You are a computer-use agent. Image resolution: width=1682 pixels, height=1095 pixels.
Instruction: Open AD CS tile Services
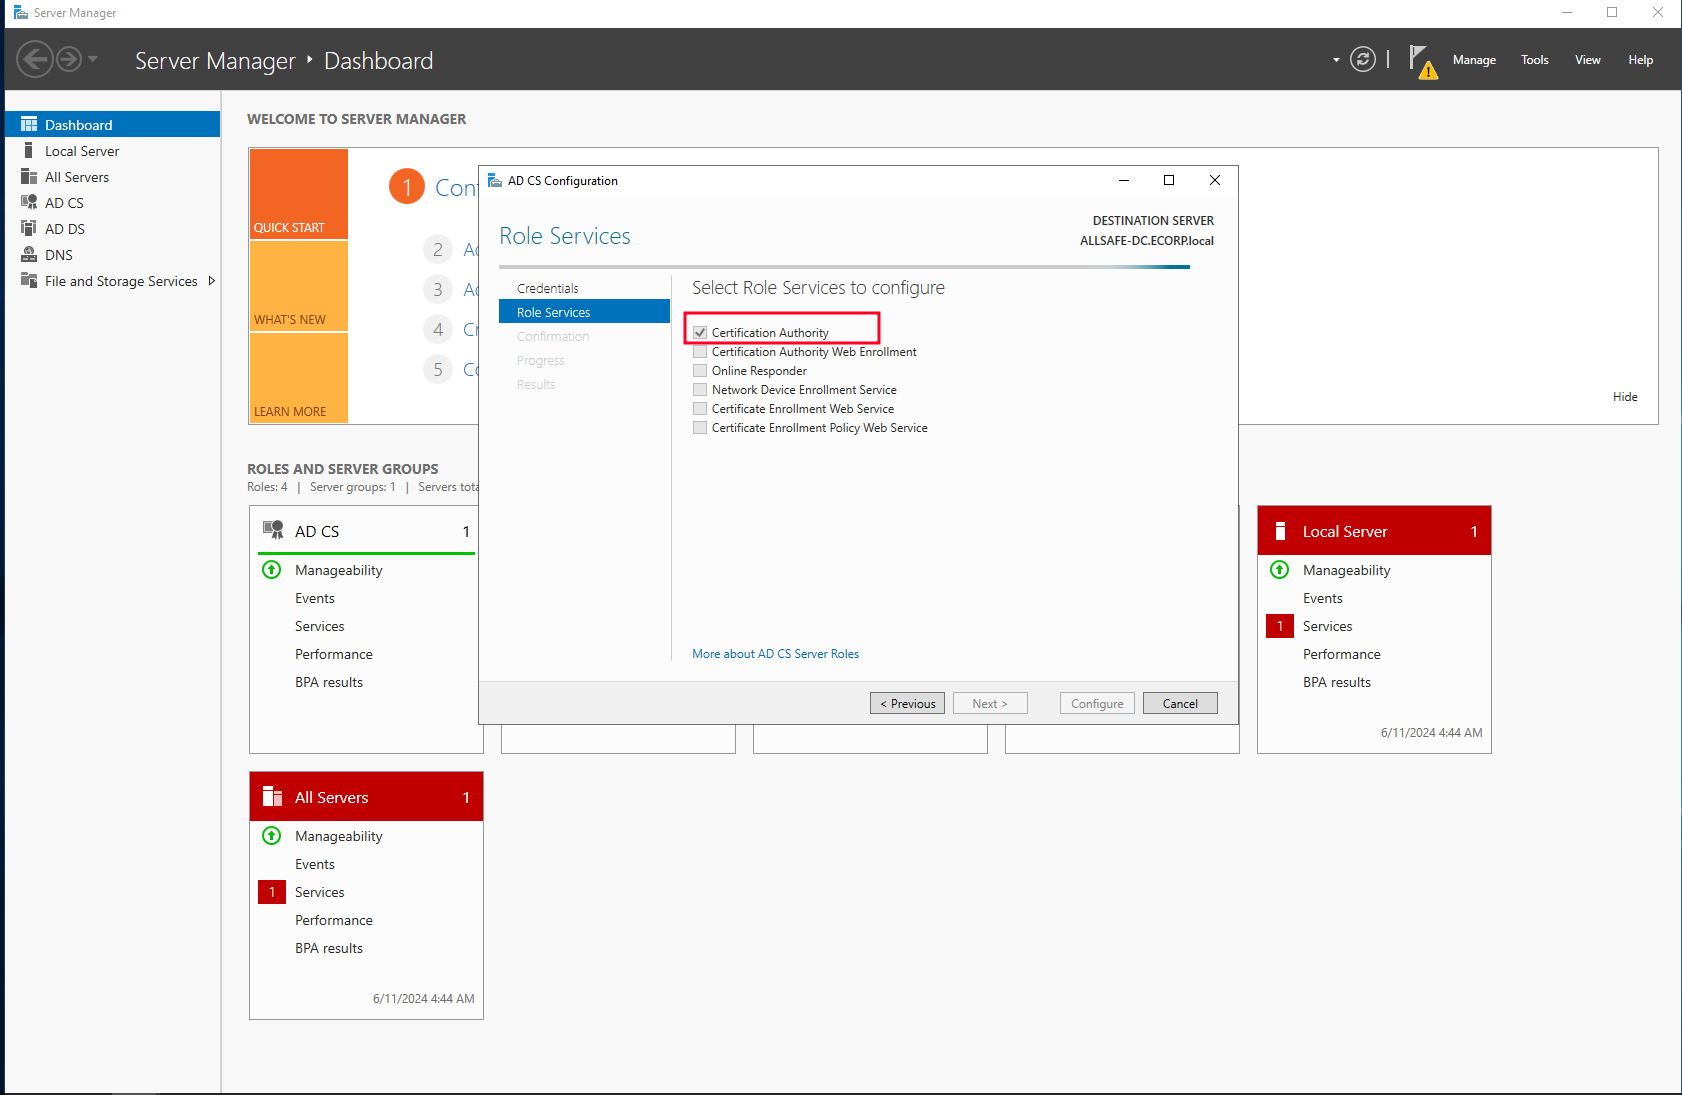pyautogui.click(x=319, y=626)
